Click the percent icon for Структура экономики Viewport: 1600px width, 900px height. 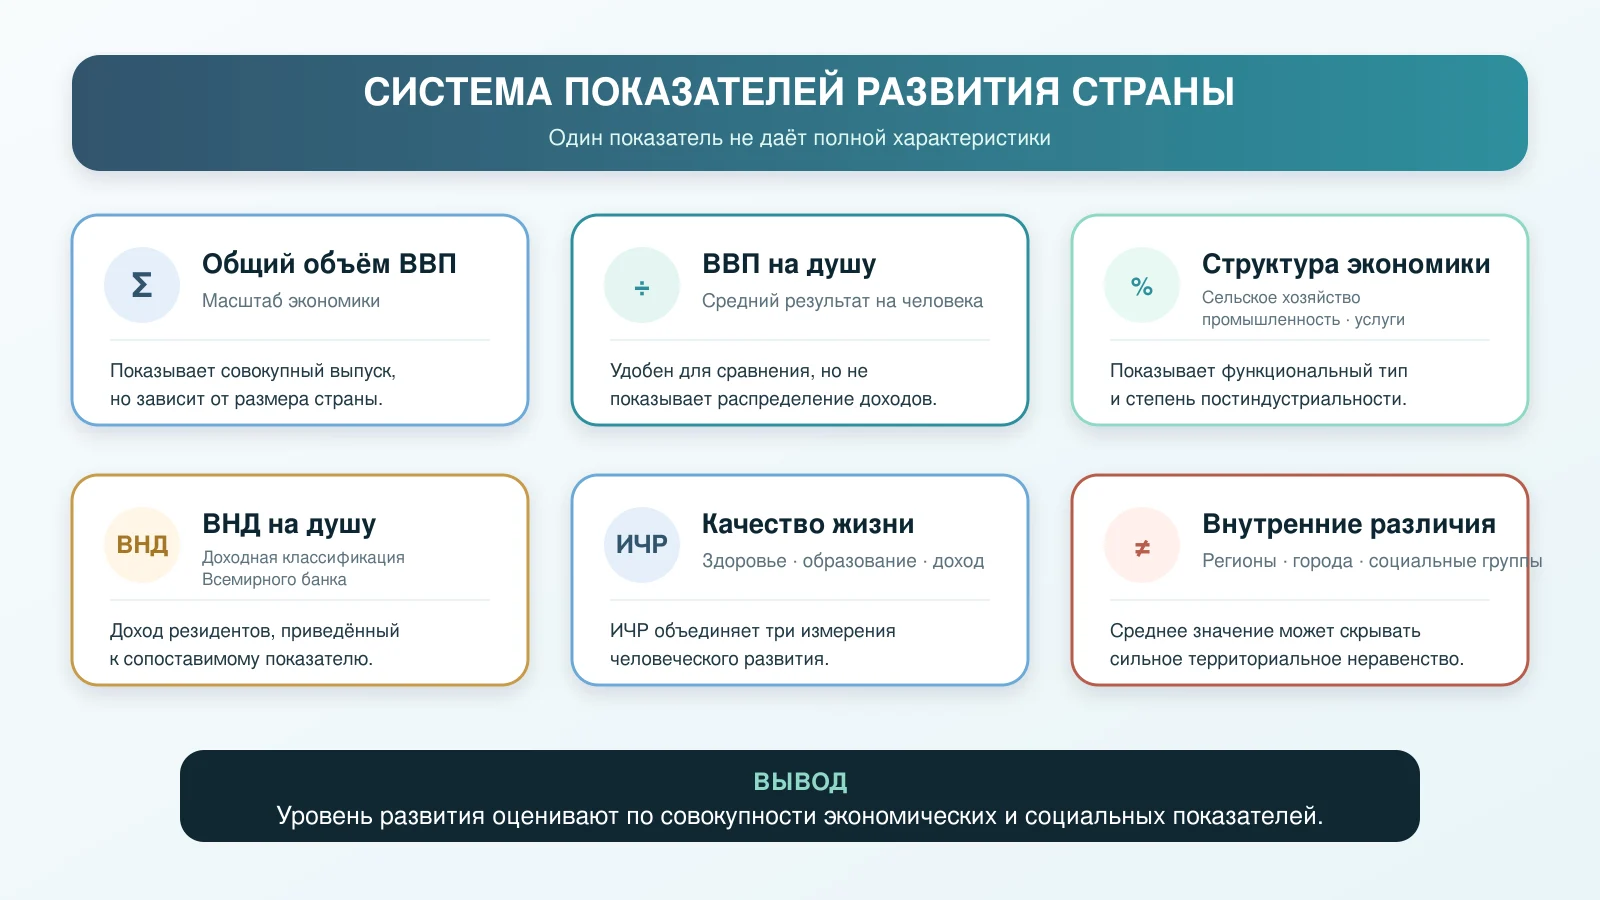pos(1142,285)
